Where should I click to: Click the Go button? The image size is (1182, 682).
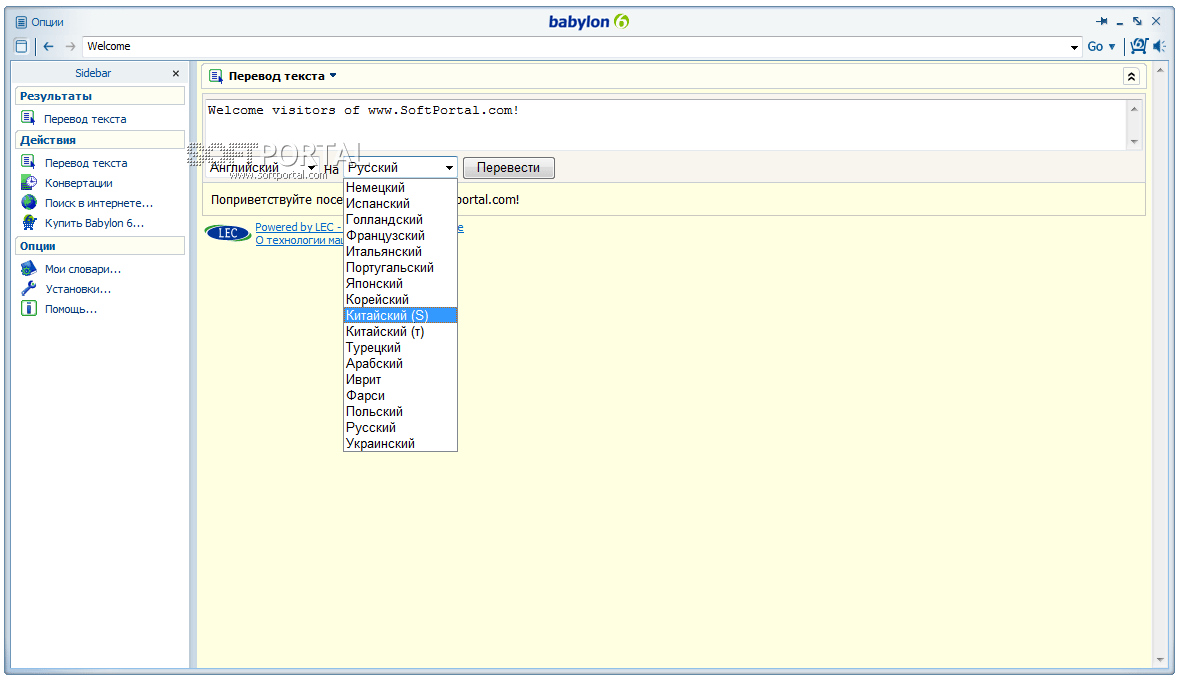[x=1095, y=47]
